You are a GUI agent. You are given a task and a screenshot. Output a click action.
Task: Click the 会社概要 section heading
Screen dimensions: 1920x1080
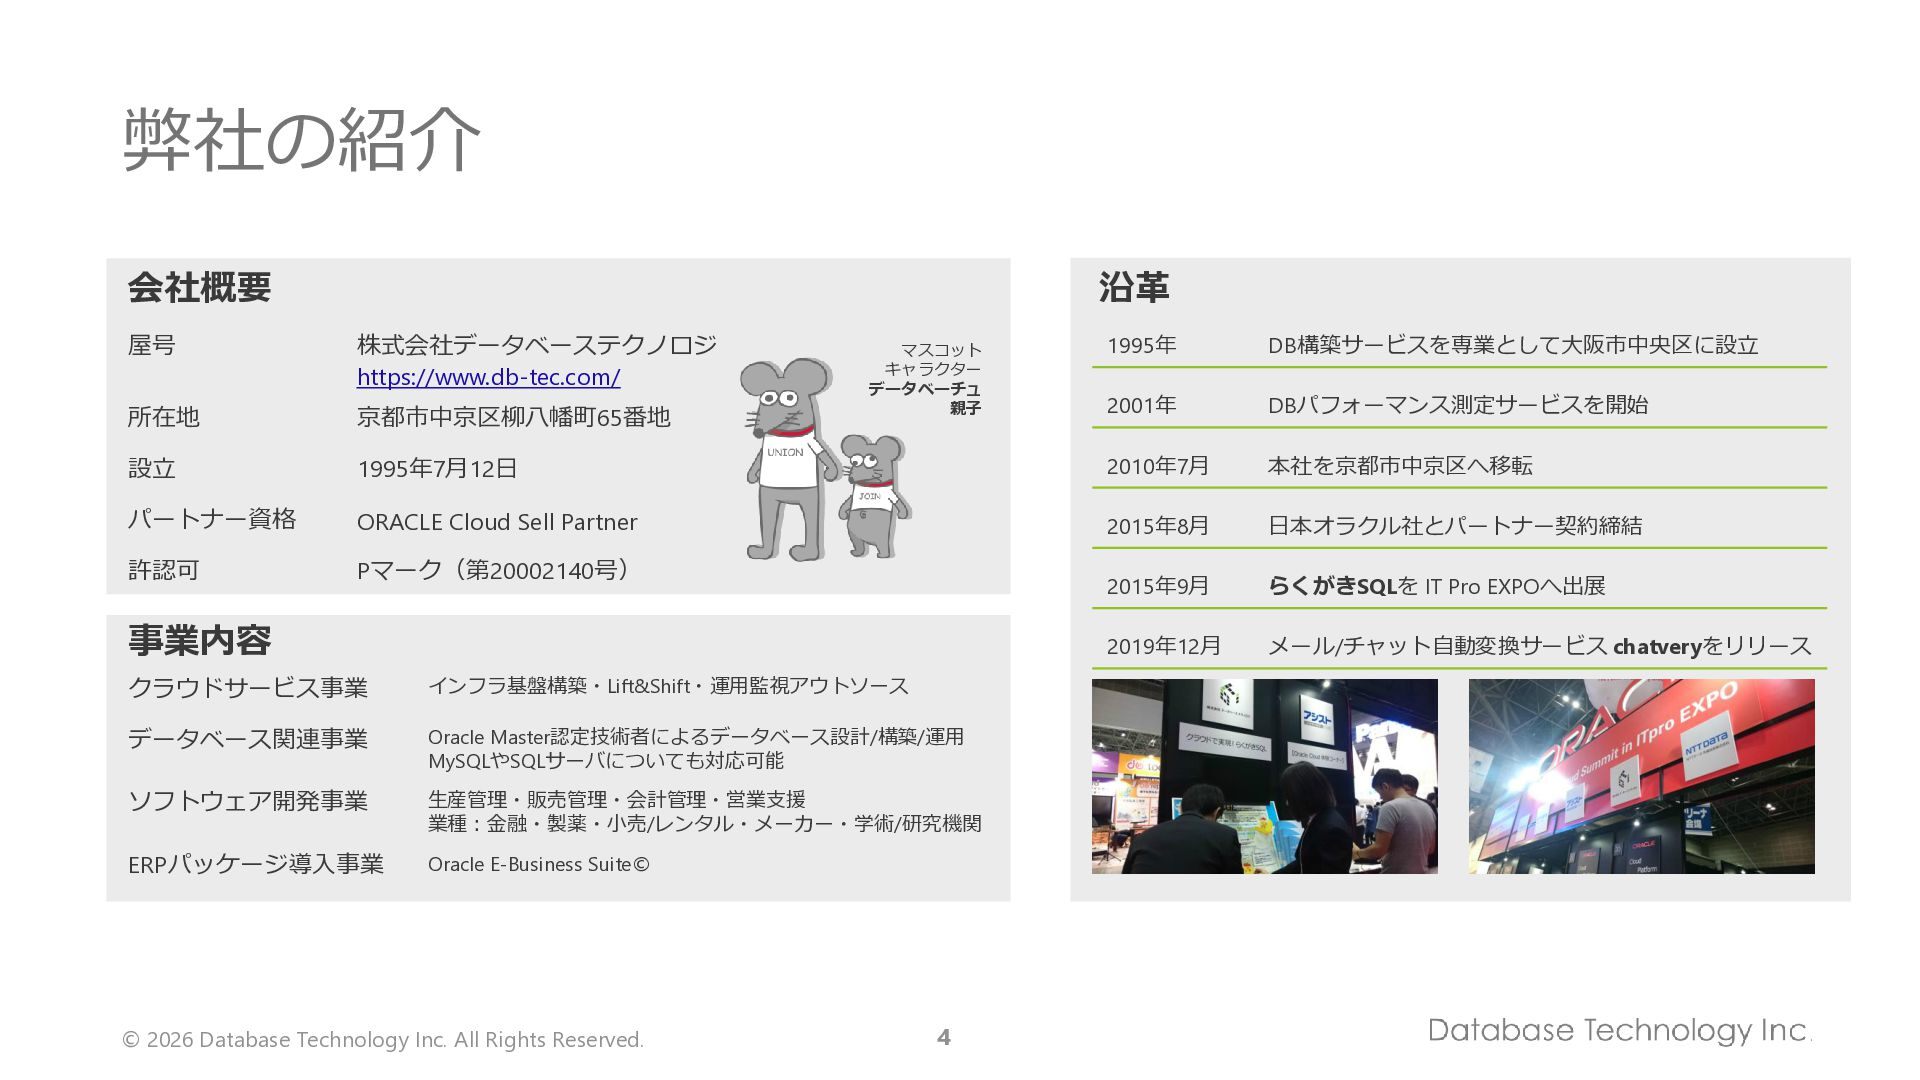tap(199, 288)
